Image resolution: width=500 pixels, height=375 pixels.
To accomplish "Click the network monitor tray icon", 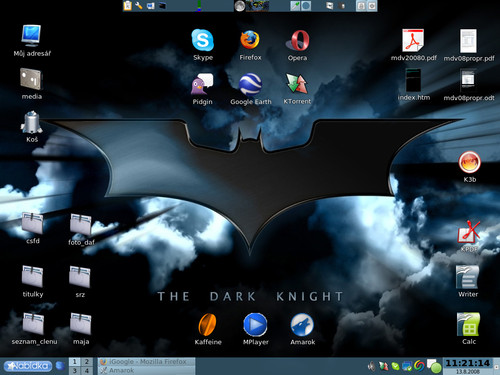I will coord(407,366).
